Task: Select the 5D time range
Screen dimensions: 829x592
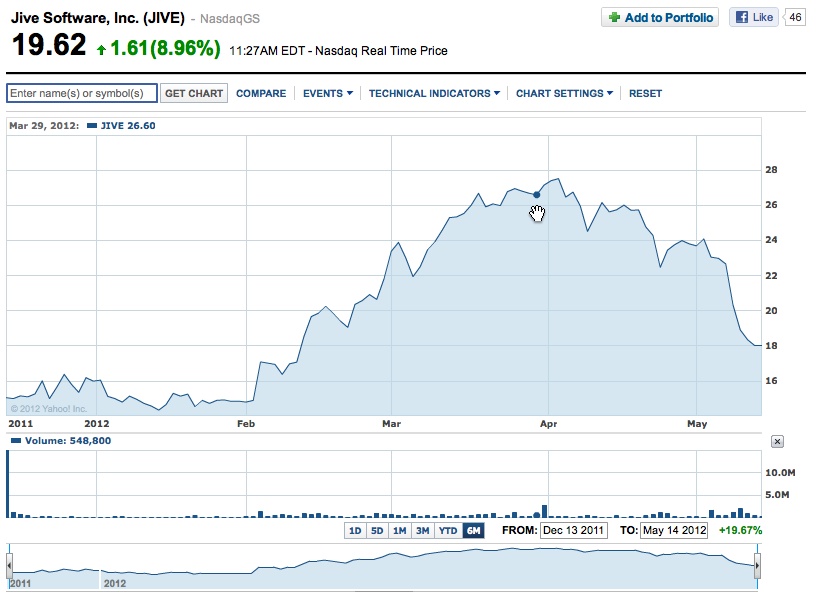Action: pyautogui.click(x=377, y=530)
